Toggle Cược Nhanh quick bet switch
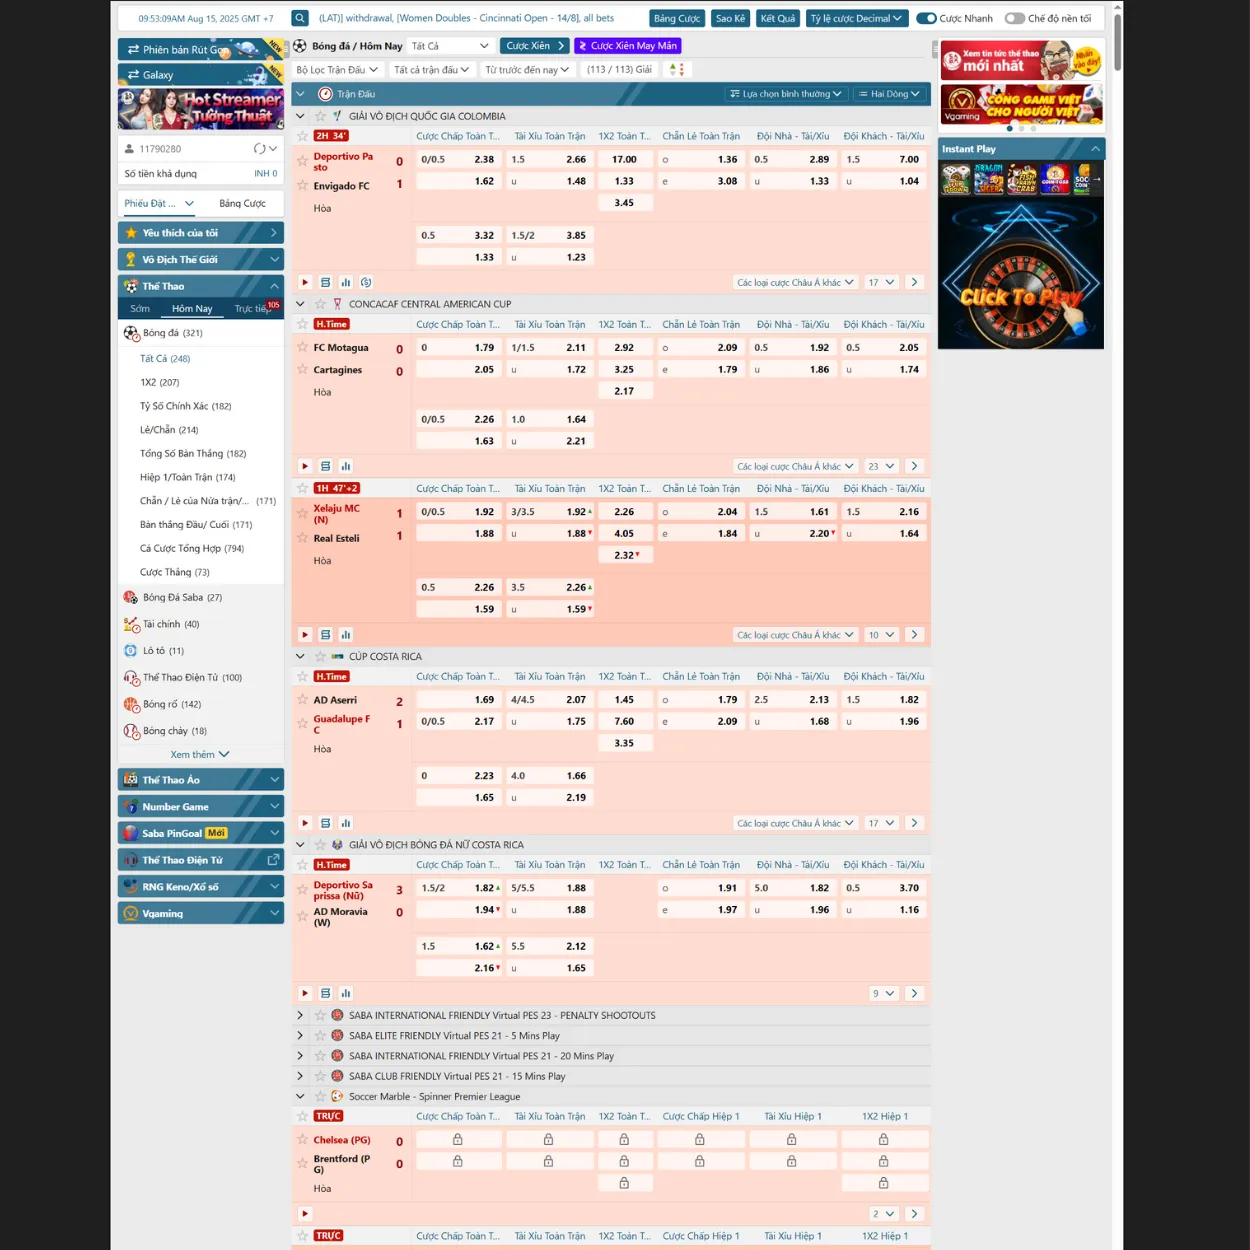The image size is (1250, 1250). pos(926,18)
